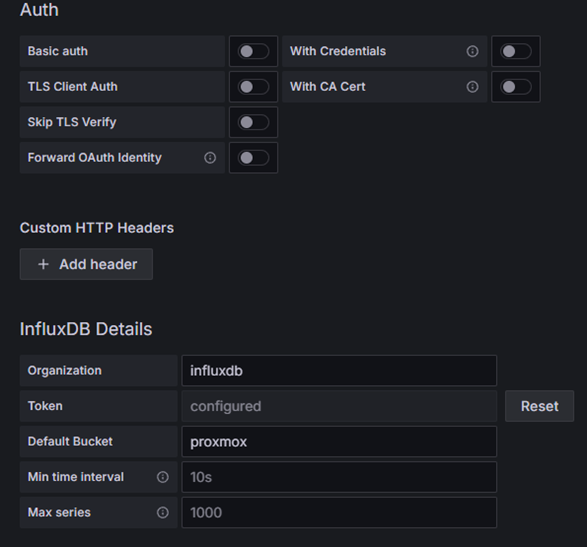This screenshot has height=547, width=587.
Task: Turn on With CA Cert switch
Action: 516,87
